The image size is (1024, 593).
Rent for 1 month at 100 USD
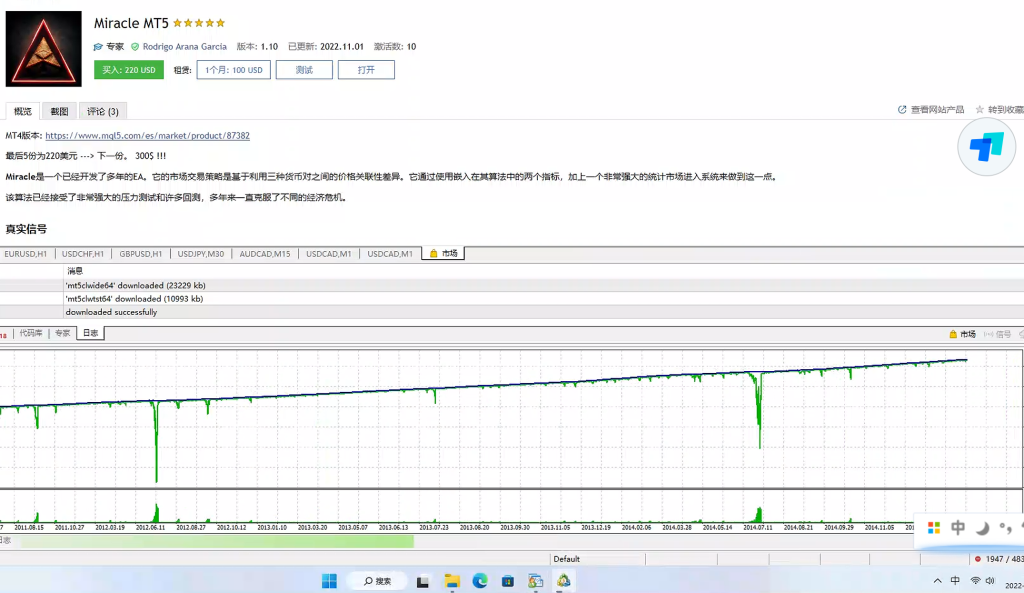tap(234, 70)
